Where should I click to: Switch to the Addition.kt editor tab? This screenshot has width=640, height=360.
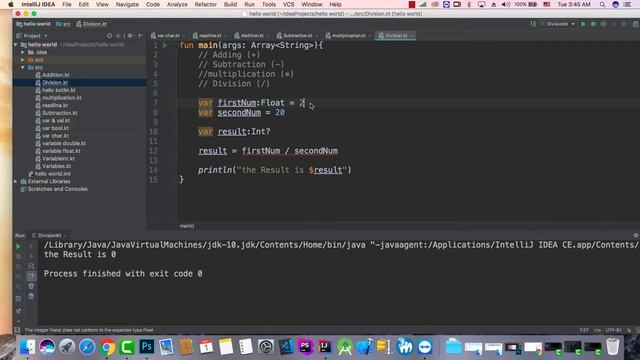click(x=252, y=36)
